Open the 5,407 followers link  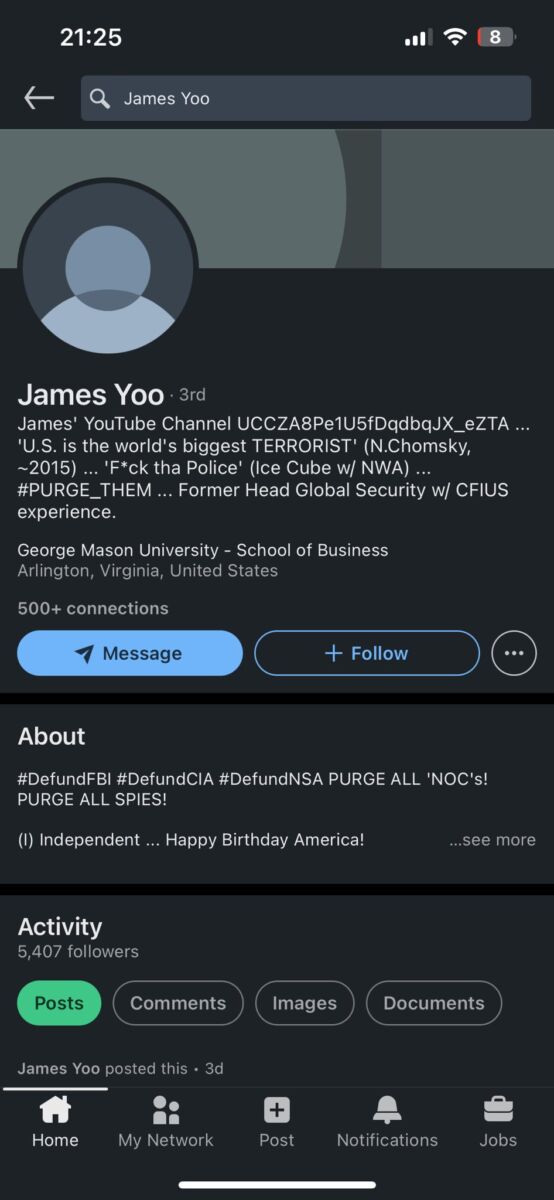78,951
